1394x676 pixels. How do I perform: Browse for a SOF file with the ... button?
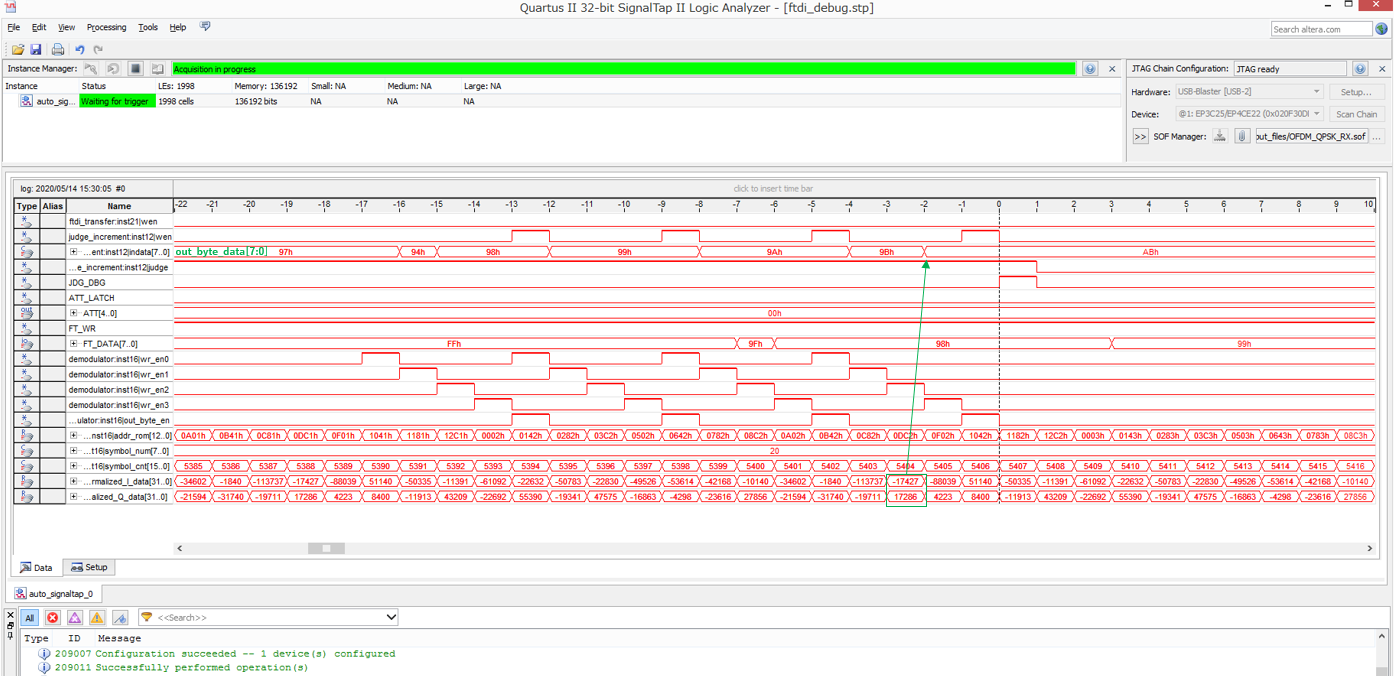click(1377, 136)
